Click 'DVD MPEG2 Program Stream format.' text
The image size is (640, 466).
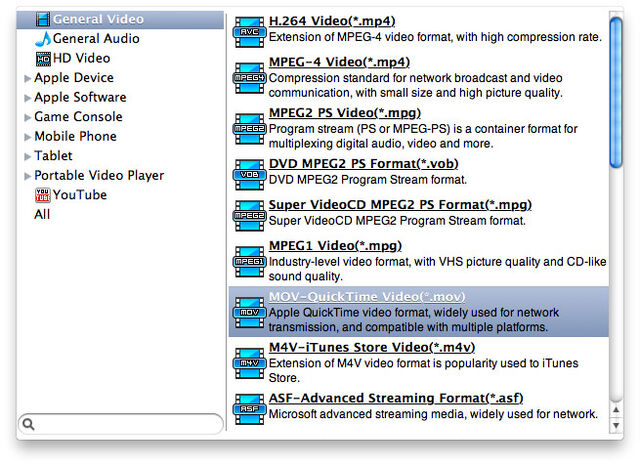click(x=367, y=180)
